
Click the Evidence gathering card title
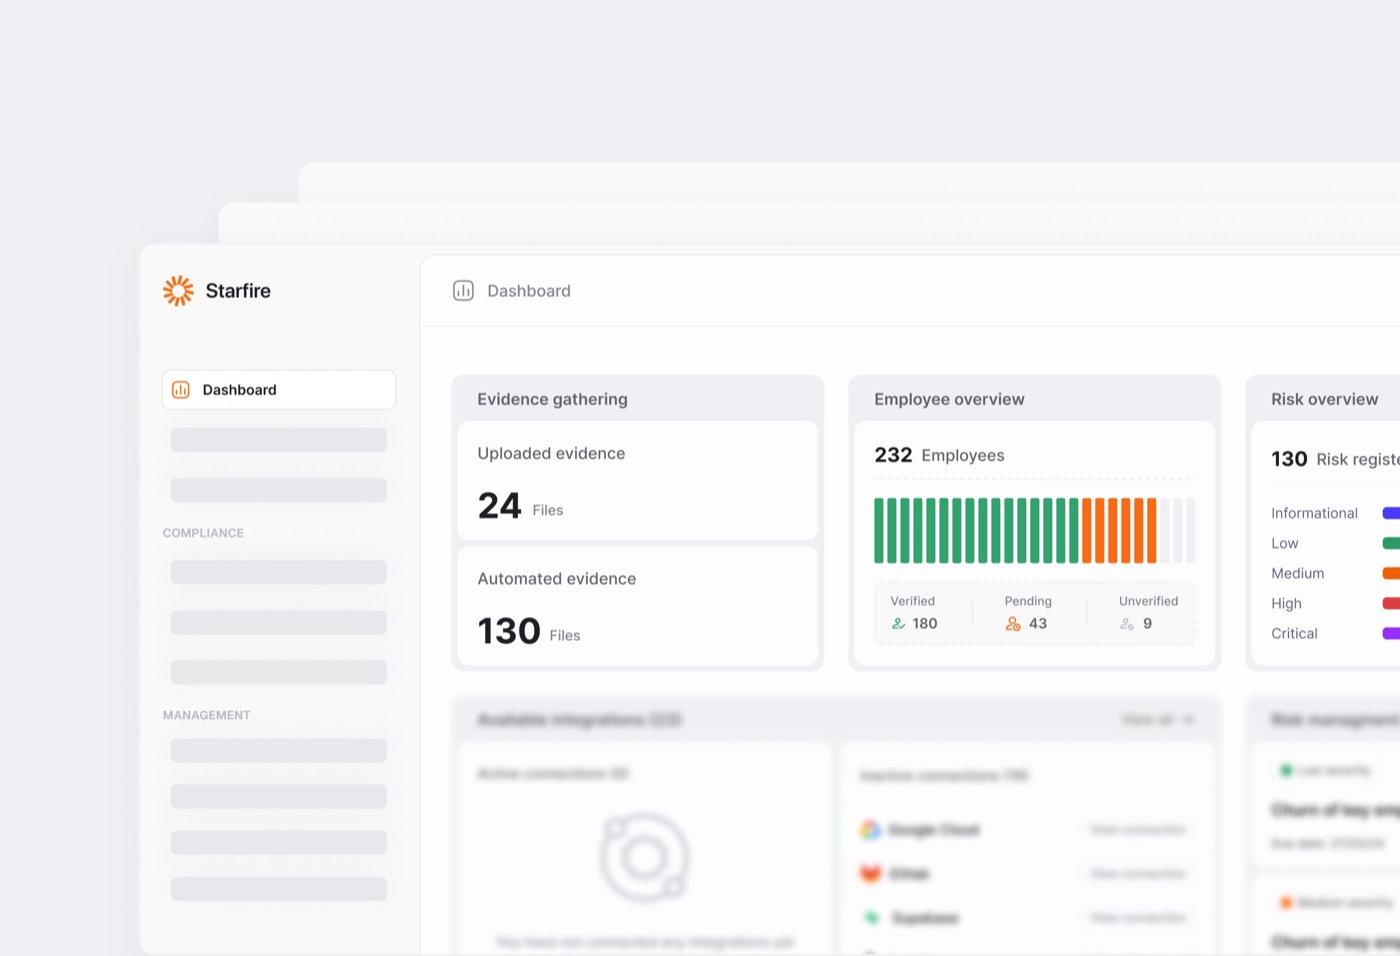pos(552,399)
